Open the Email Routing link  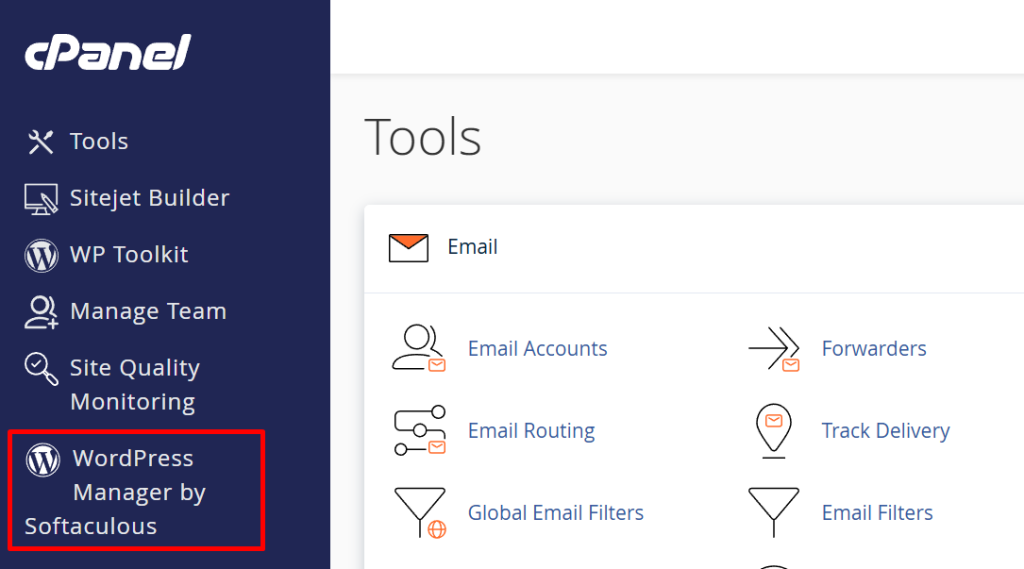point(532,431)
